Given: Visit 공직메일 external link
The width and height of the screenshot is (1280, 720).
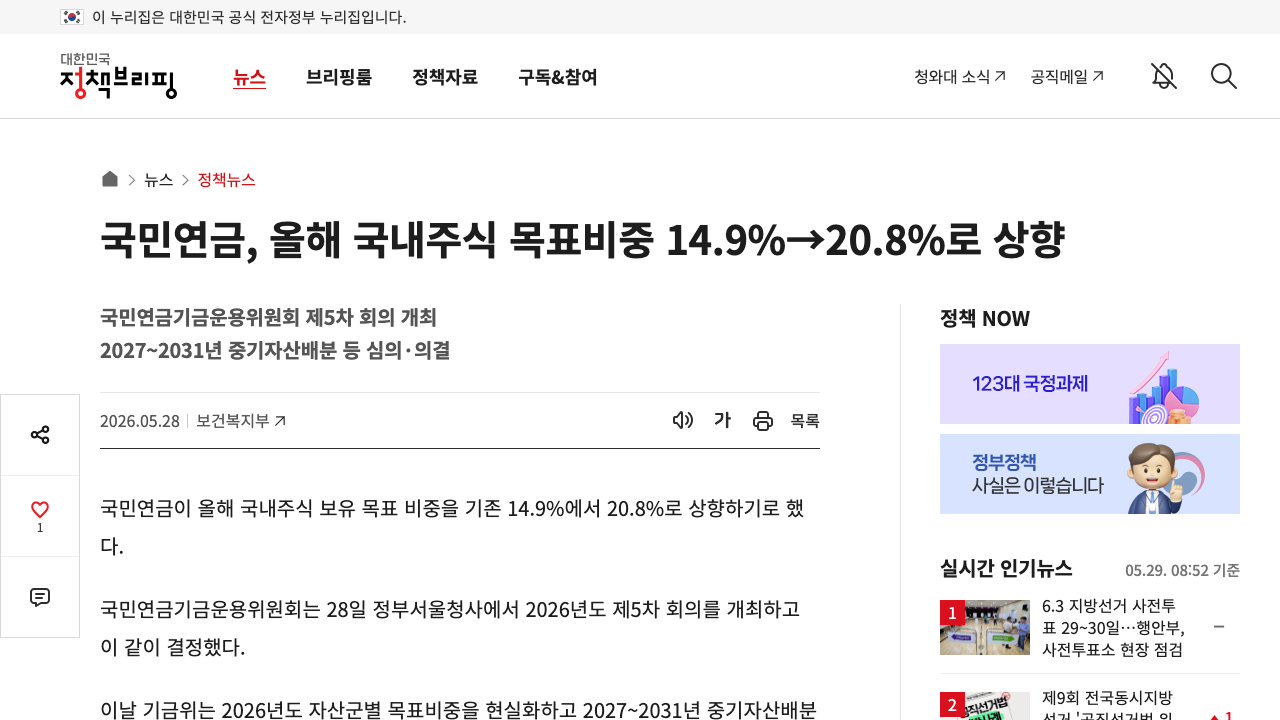Looking at the screenshot, I should pyautogui.click(x=1068, y=76).
